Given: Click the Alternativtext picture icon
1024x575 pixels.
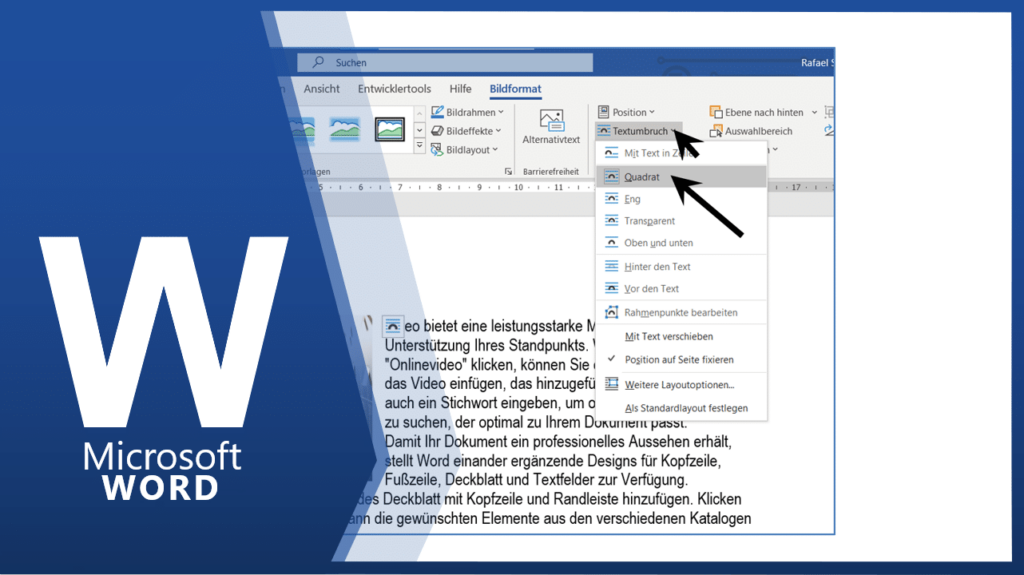Looking at the screenshot, I should point(551,120).
